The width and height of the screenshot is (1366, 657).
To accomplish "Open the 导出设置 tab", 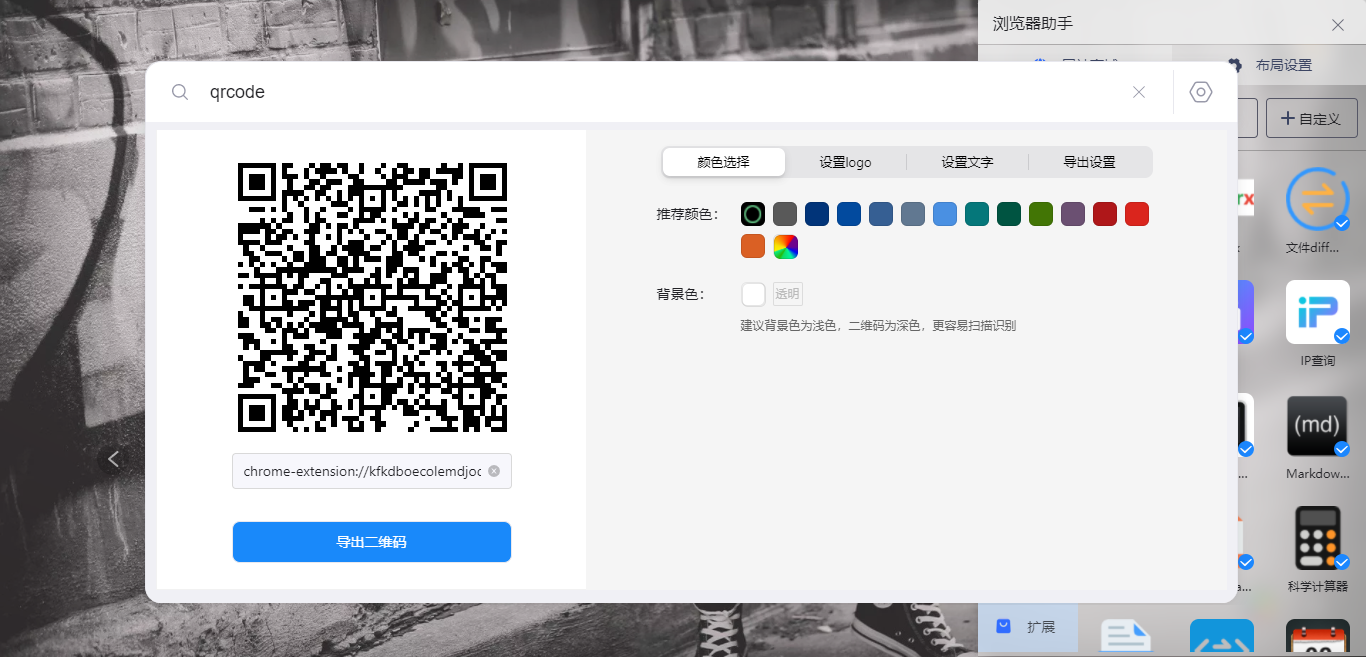I will click(x=1090, y=161).
